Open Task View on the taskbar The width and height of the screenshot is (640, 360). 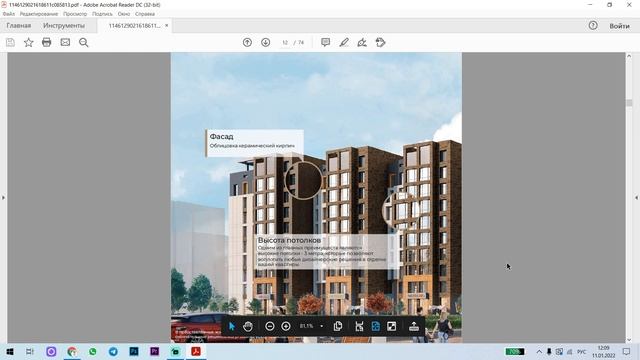pyautogui.click(x=30, y=351)
